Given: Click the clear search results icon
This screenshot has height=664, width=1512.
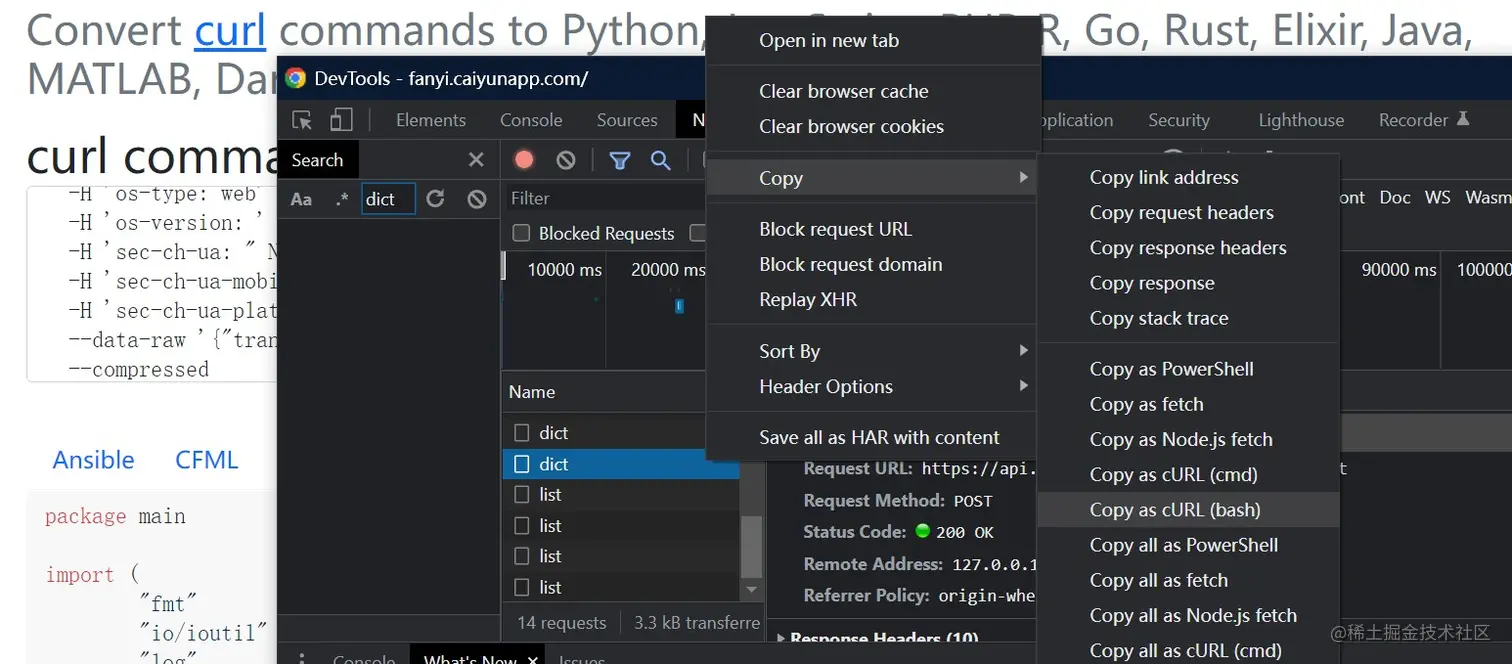Looking at the screenshot, I should [477, 199].
